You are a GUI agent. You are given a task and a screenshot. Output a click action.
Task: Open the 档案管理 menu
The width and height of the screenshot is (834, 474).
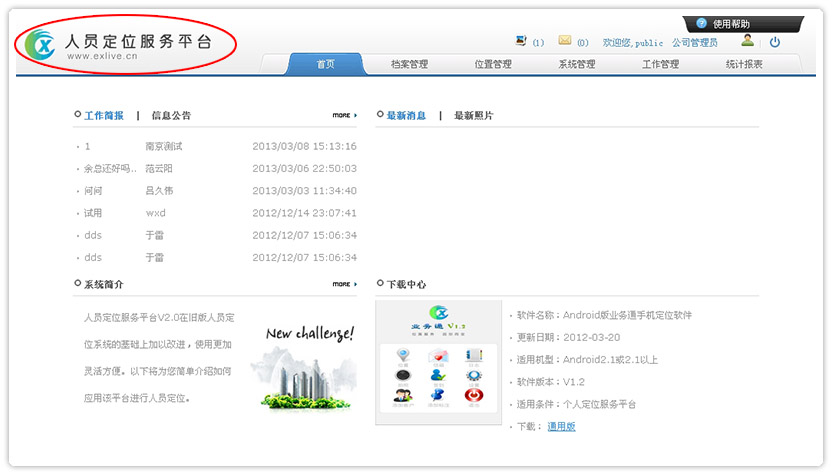[409, 64]
